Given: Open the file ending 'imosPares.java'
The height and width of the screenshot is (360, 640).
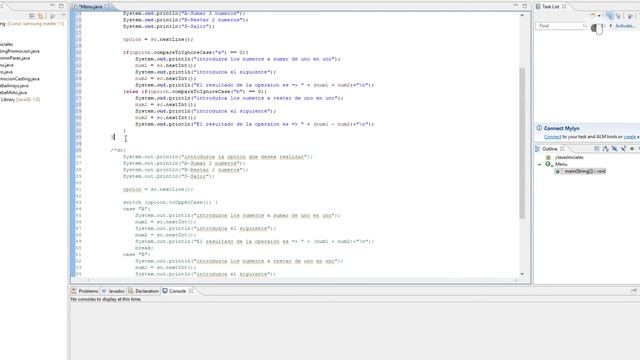Looking at the screenshot, I should pos(15,58).
